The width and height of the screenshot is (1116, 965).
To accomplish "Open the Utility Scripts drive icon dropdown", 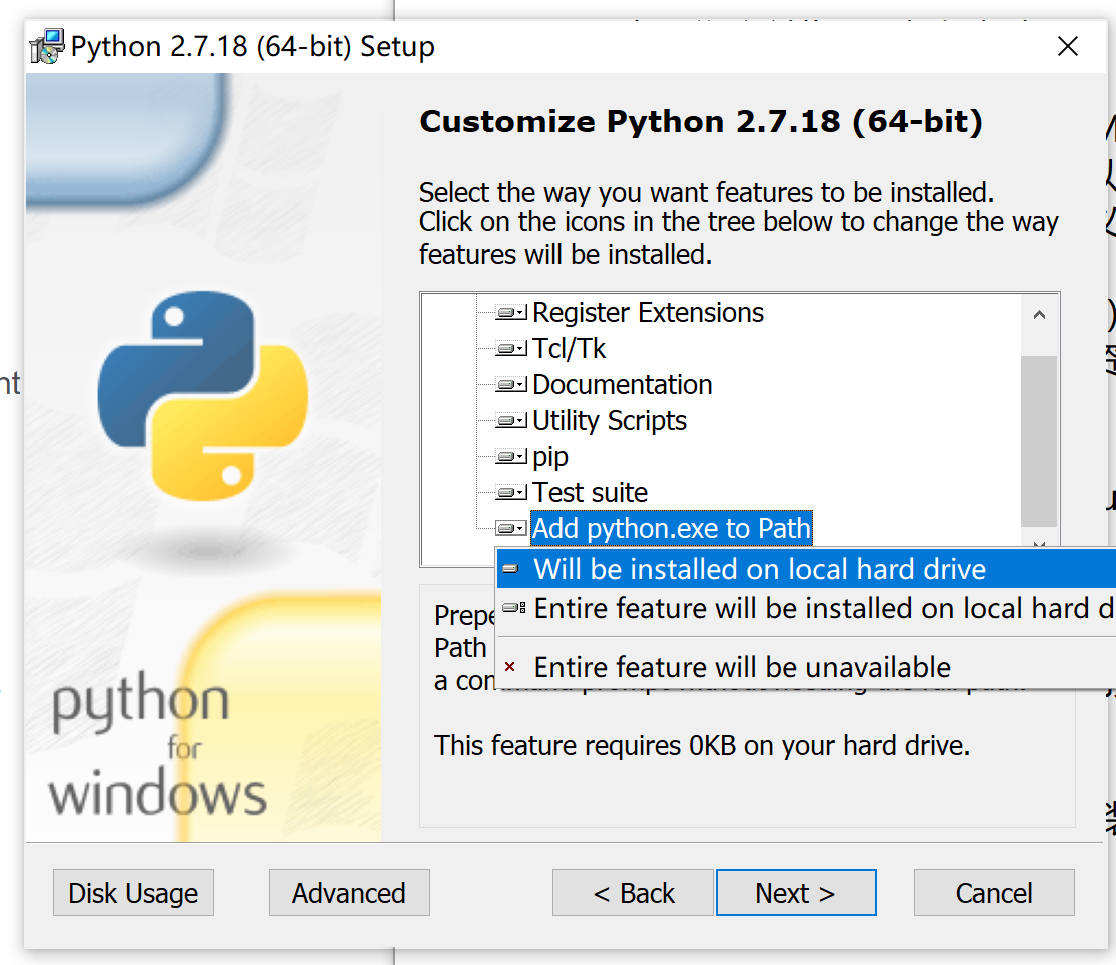I will coord(511,421).
